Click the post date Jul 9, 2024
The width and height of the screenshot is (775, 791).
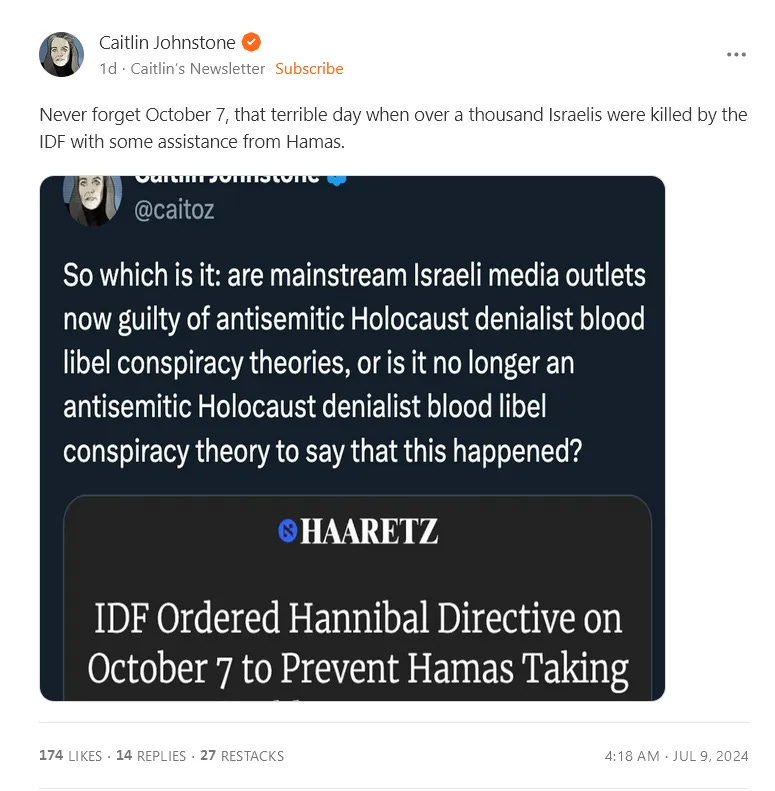coord(710,756)
